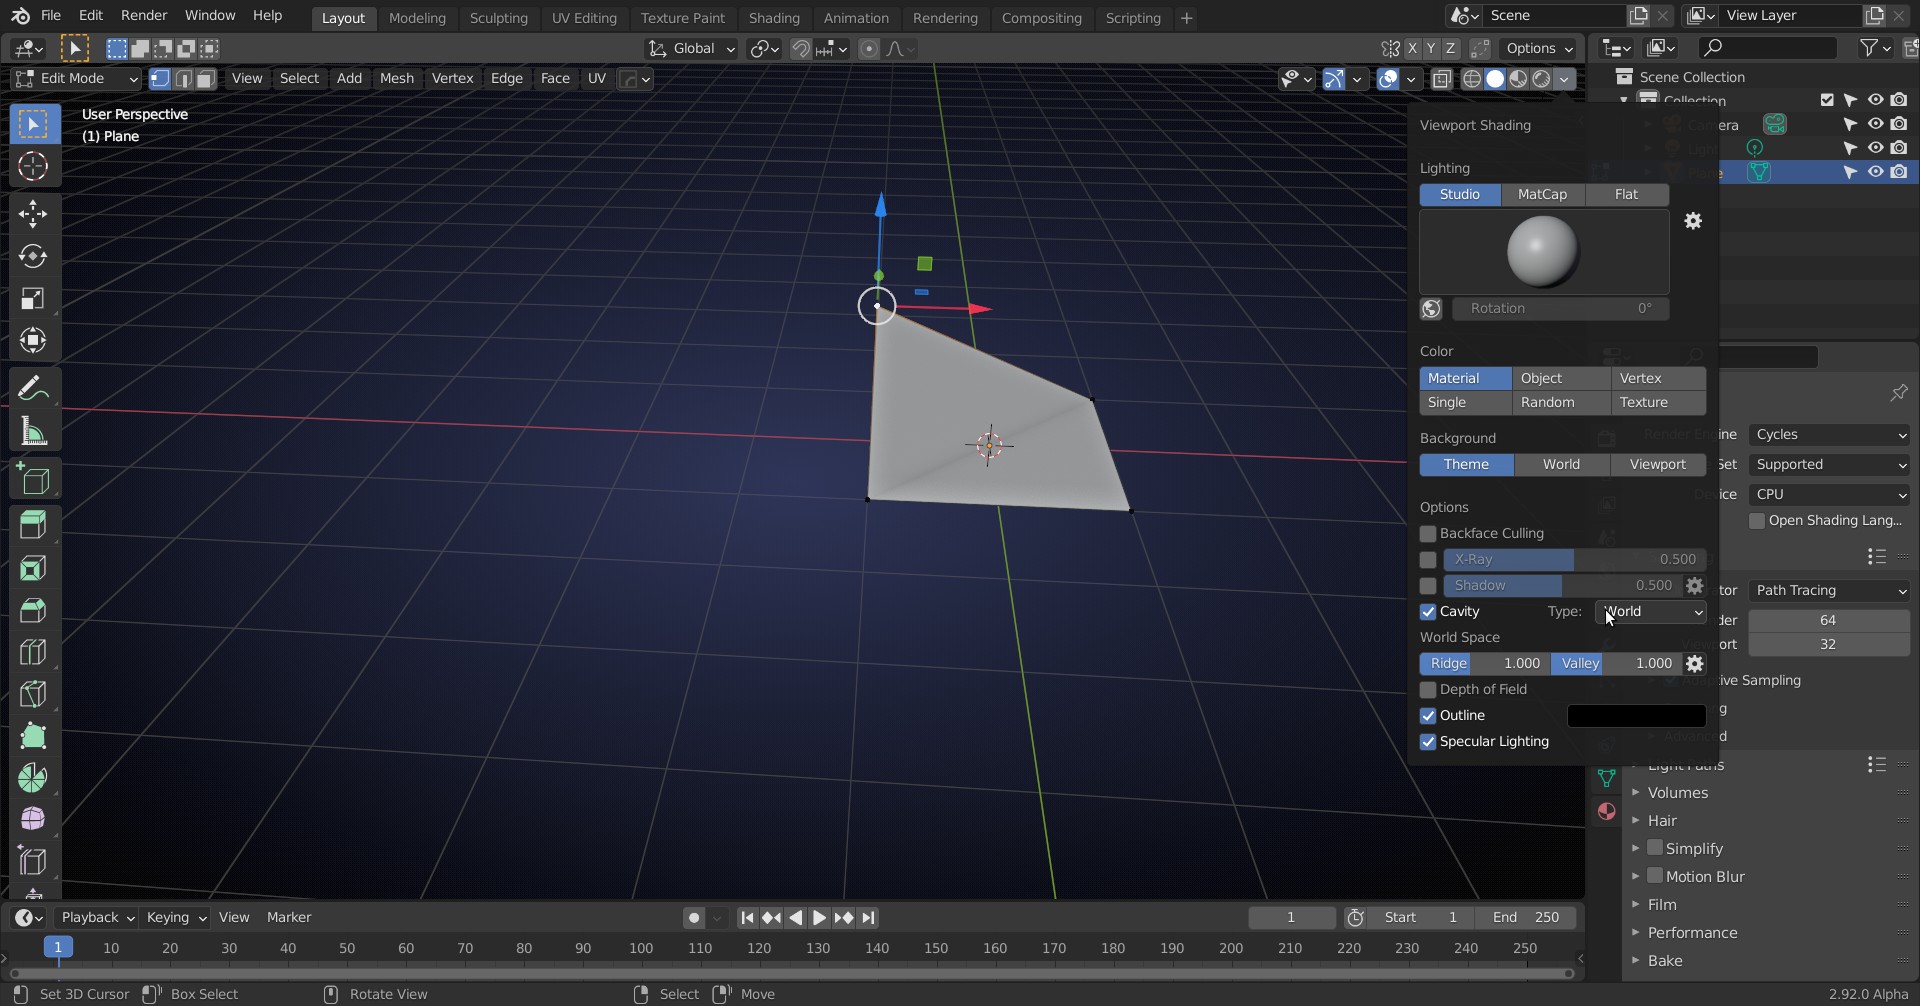Set color mode to Texture
This screenshot has width=1920, height=1006.
coord(1658,403)
